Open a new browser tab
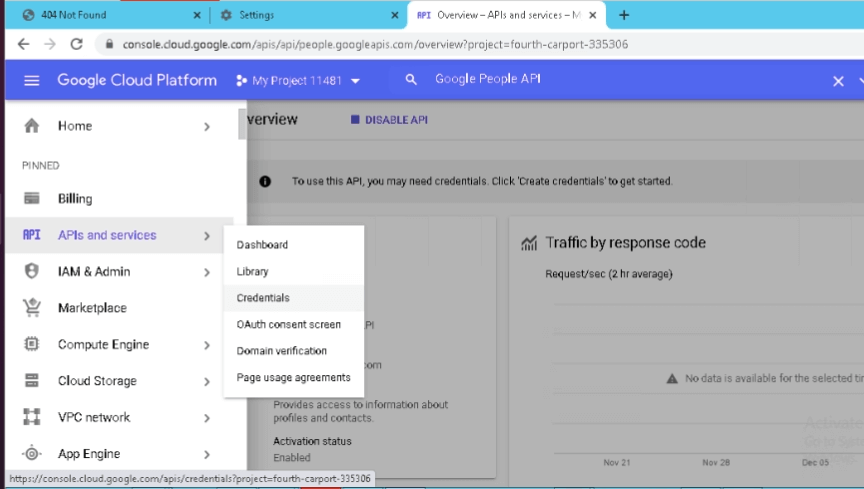The width and height of the screenshot is (864, 489). (x=624, y=15)
